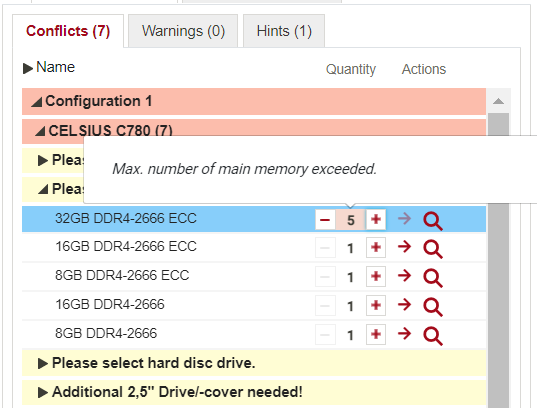Switch to the Warnings (0) tab
Viewport: 537px width, 408px height.
point(183,31)
